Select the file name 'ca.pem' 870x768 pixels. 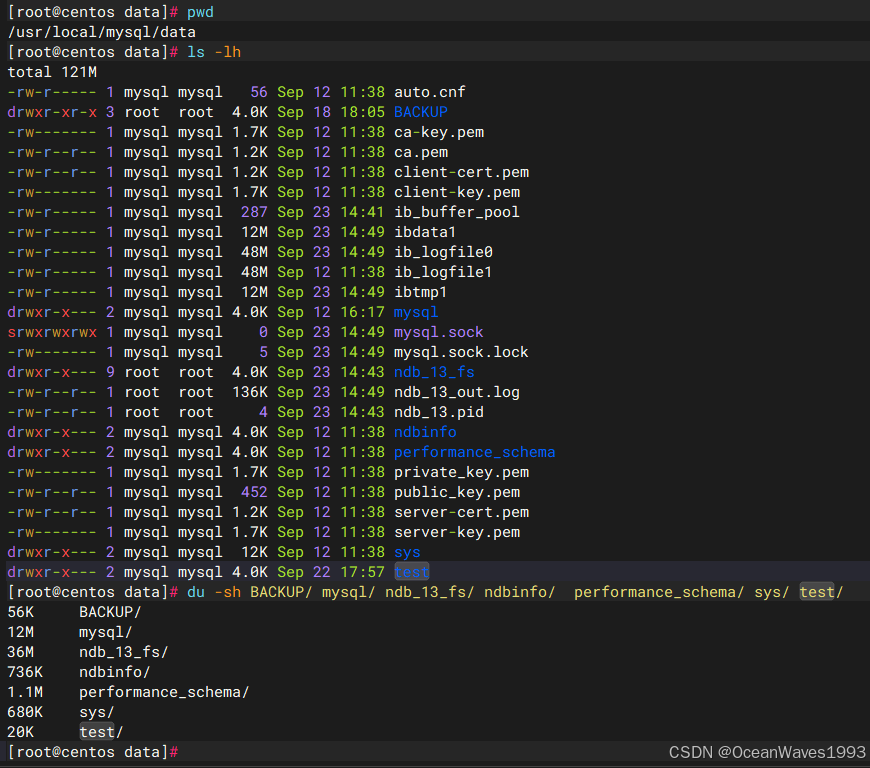coord(421,152)
